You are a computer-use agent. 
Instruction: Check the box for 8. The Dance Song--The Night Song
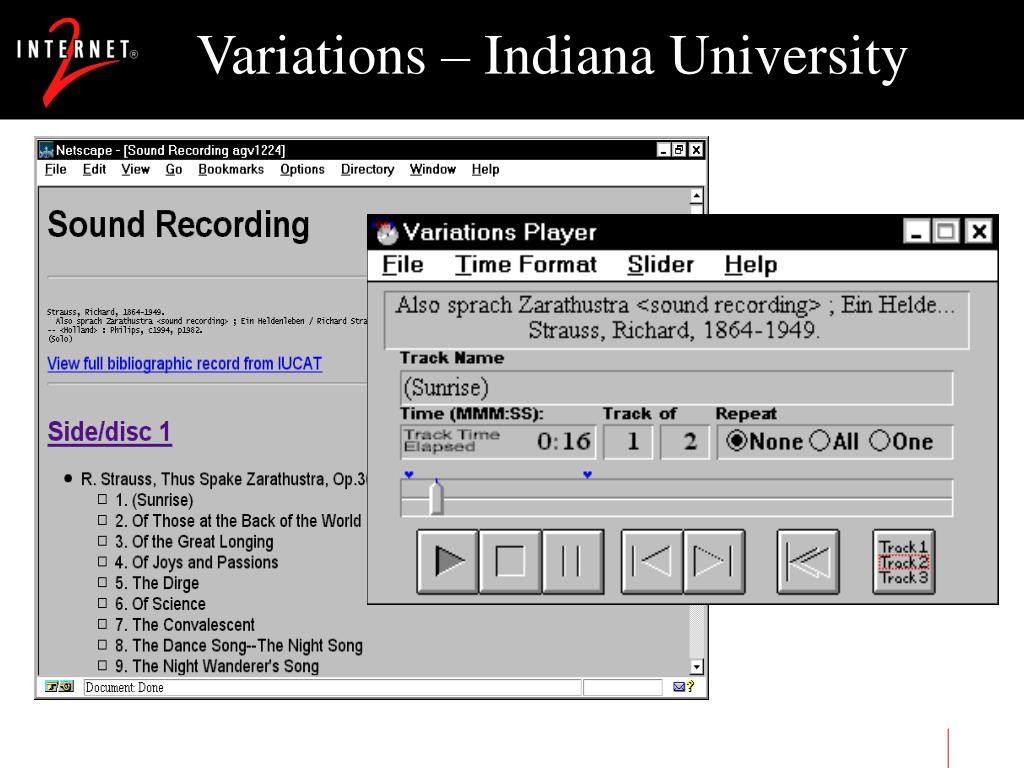click(x=103, y=645)
